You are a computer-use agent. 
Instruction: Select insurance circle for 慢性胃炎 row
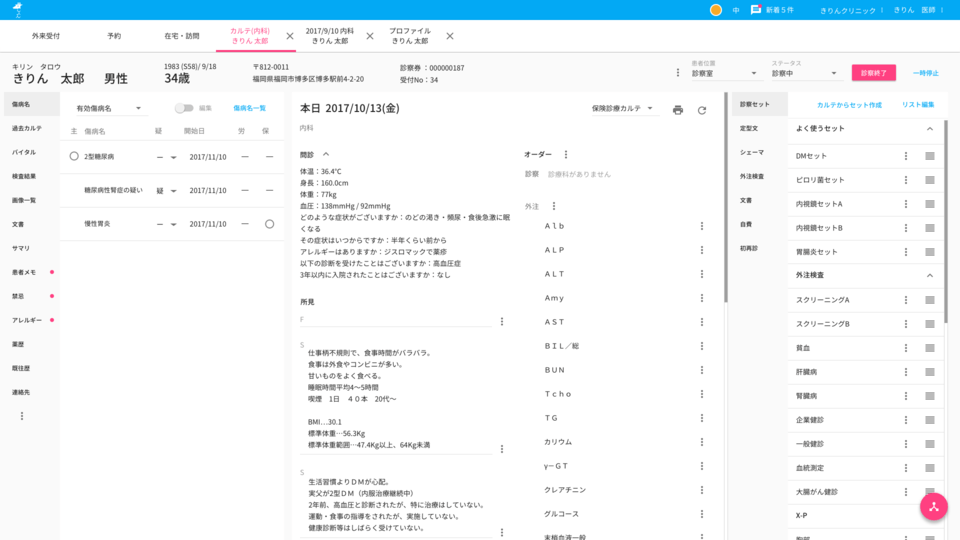pyautogui.click(x=269, y=224)
